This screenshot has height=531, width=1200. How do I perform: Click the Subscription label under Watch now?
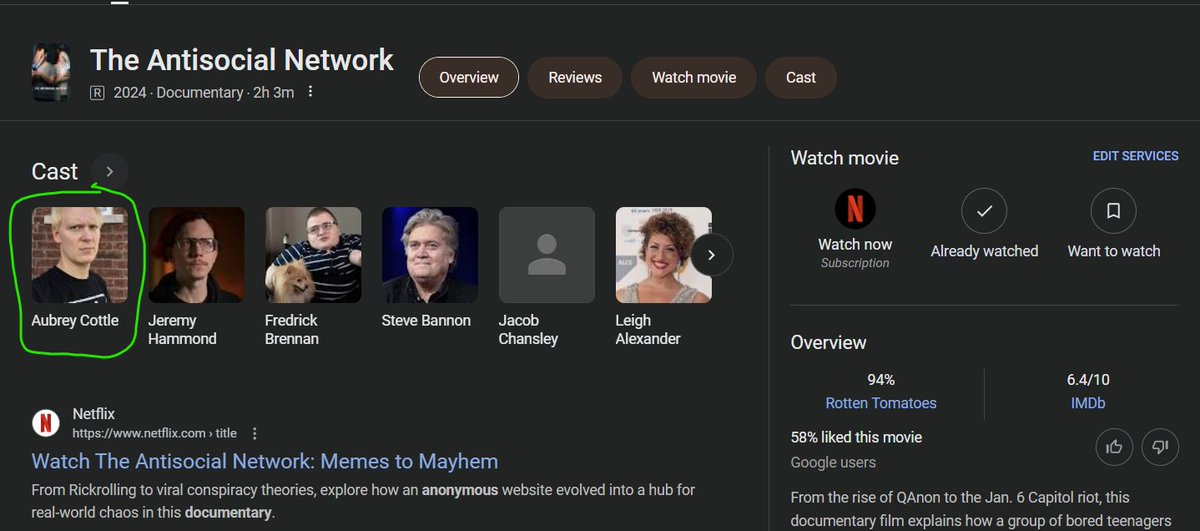[x=855, y=263]
